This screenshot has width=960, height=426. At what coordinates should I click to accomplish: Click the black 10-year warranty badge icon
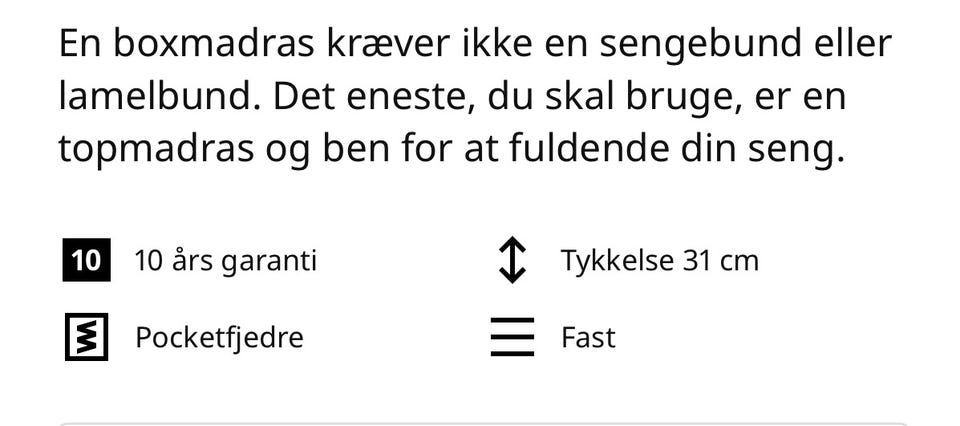point(86,260)
